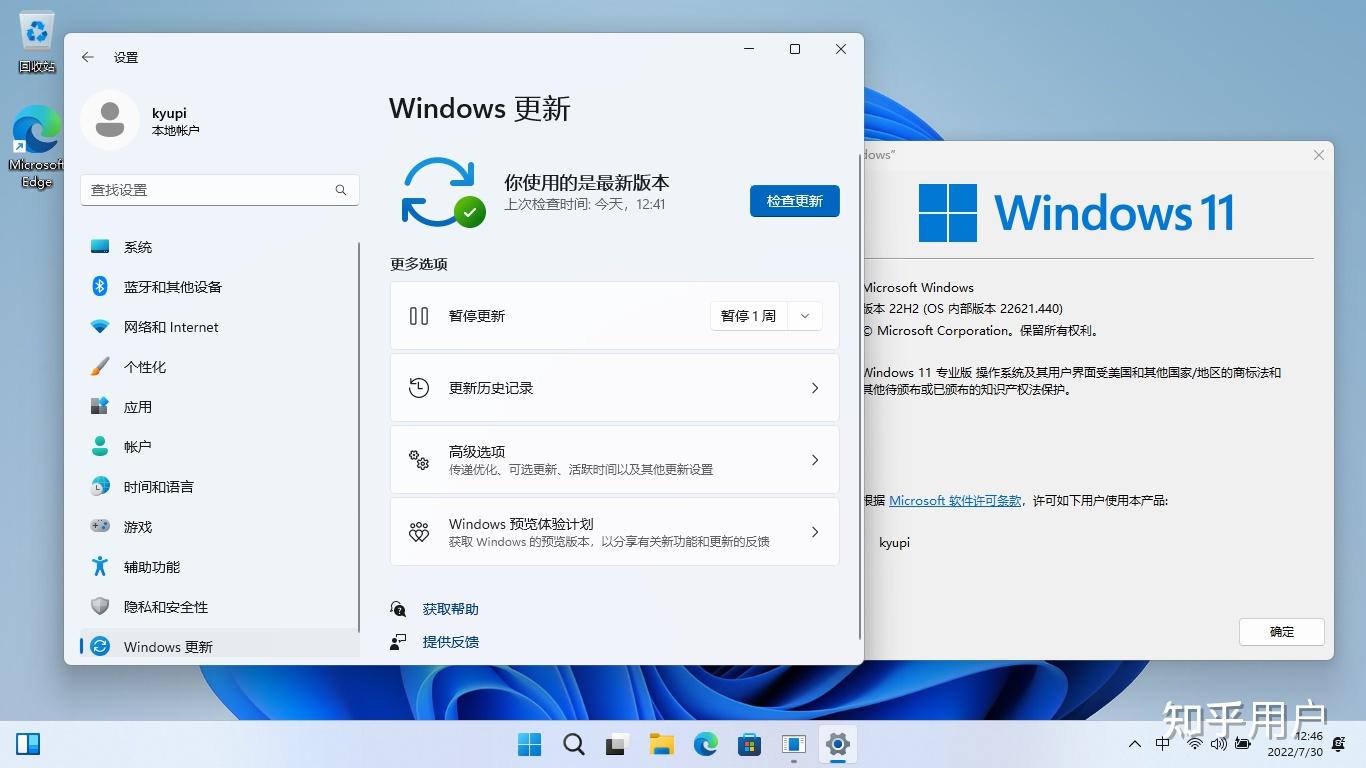The width and height of the screenshot is (1366, 768).
Task: Launch Microsoft Store from the taskbar
Action: (x=749, y=744)
